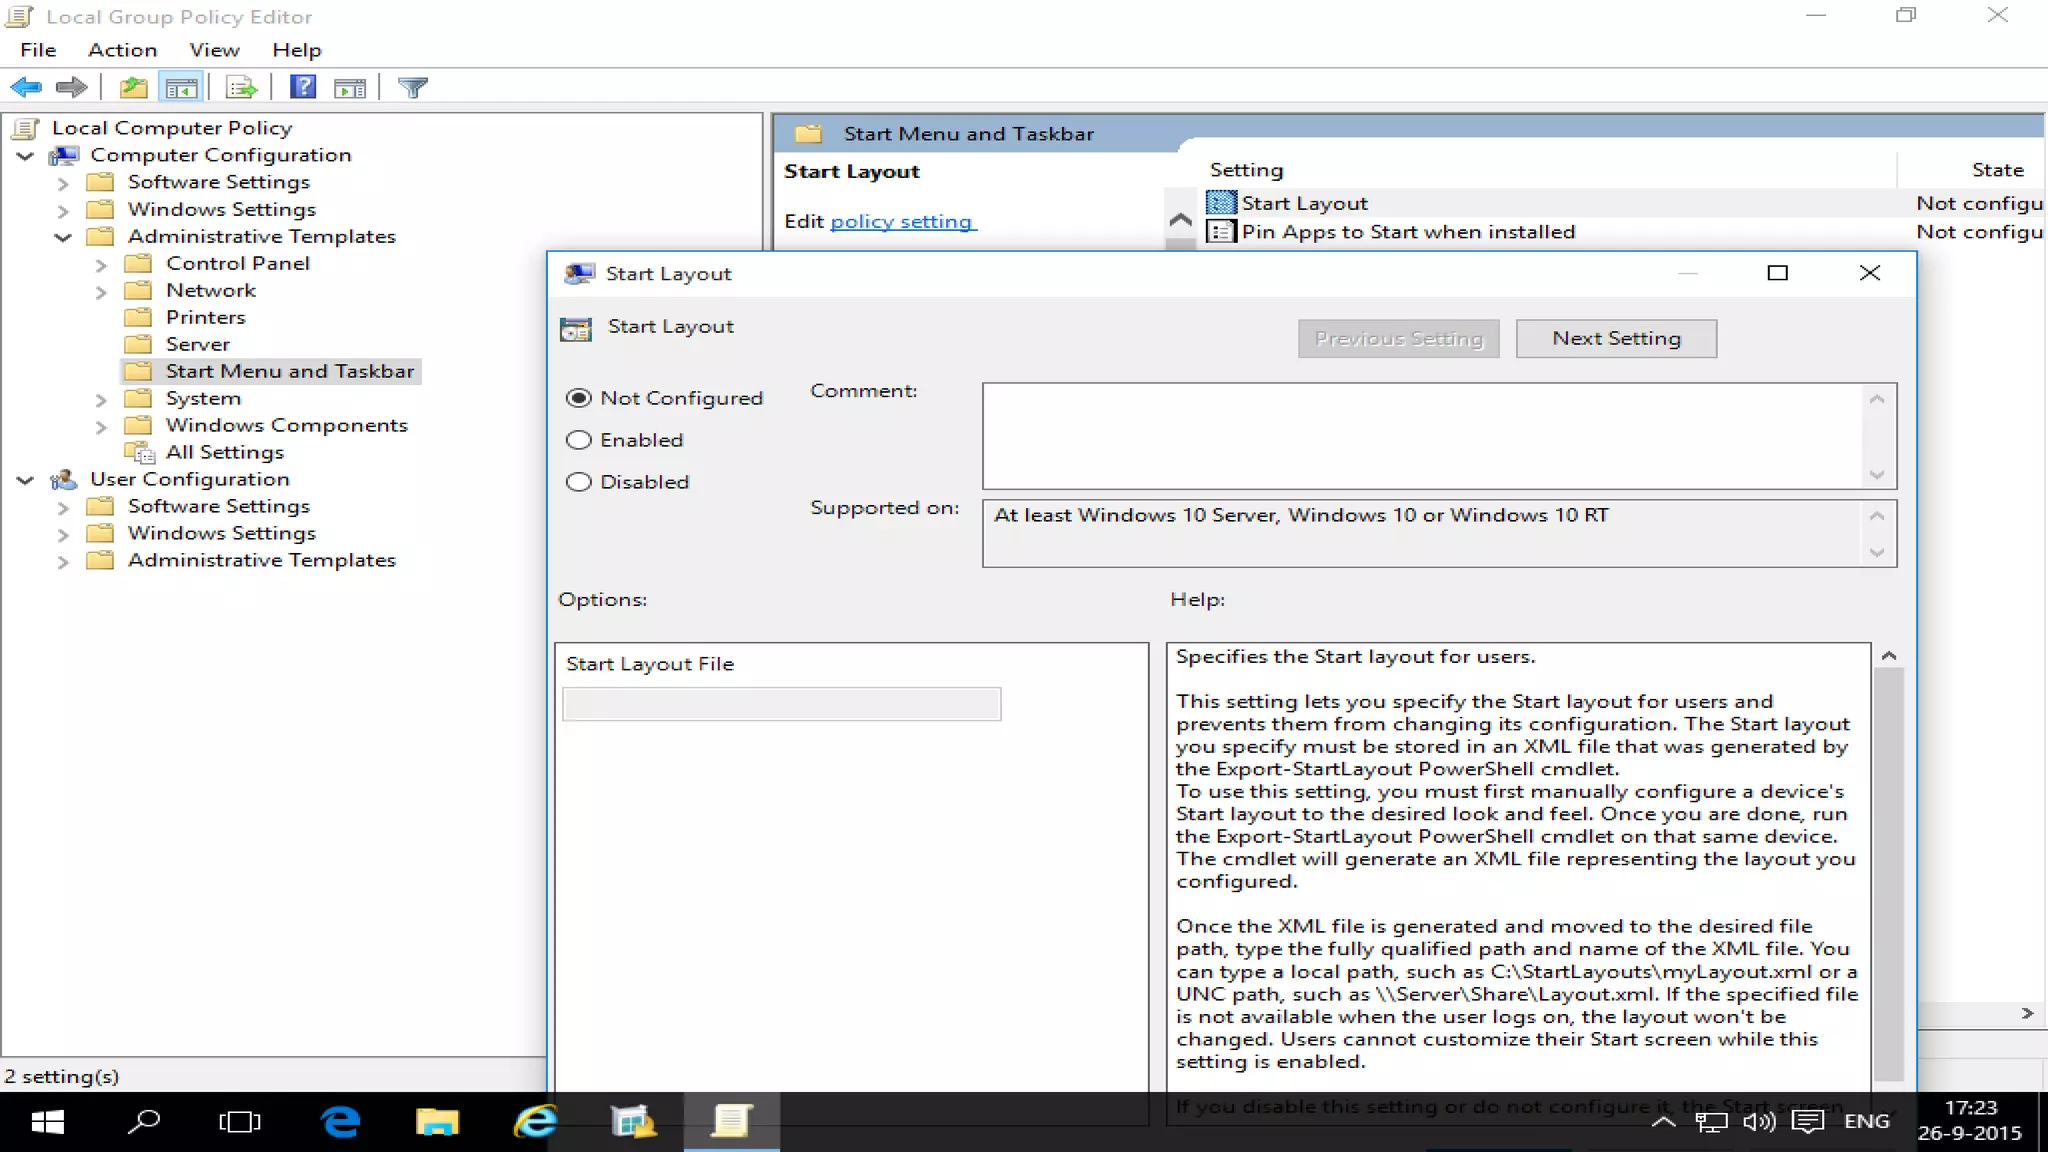Click the Local Computer Policy root icon

tap(26, 128)
